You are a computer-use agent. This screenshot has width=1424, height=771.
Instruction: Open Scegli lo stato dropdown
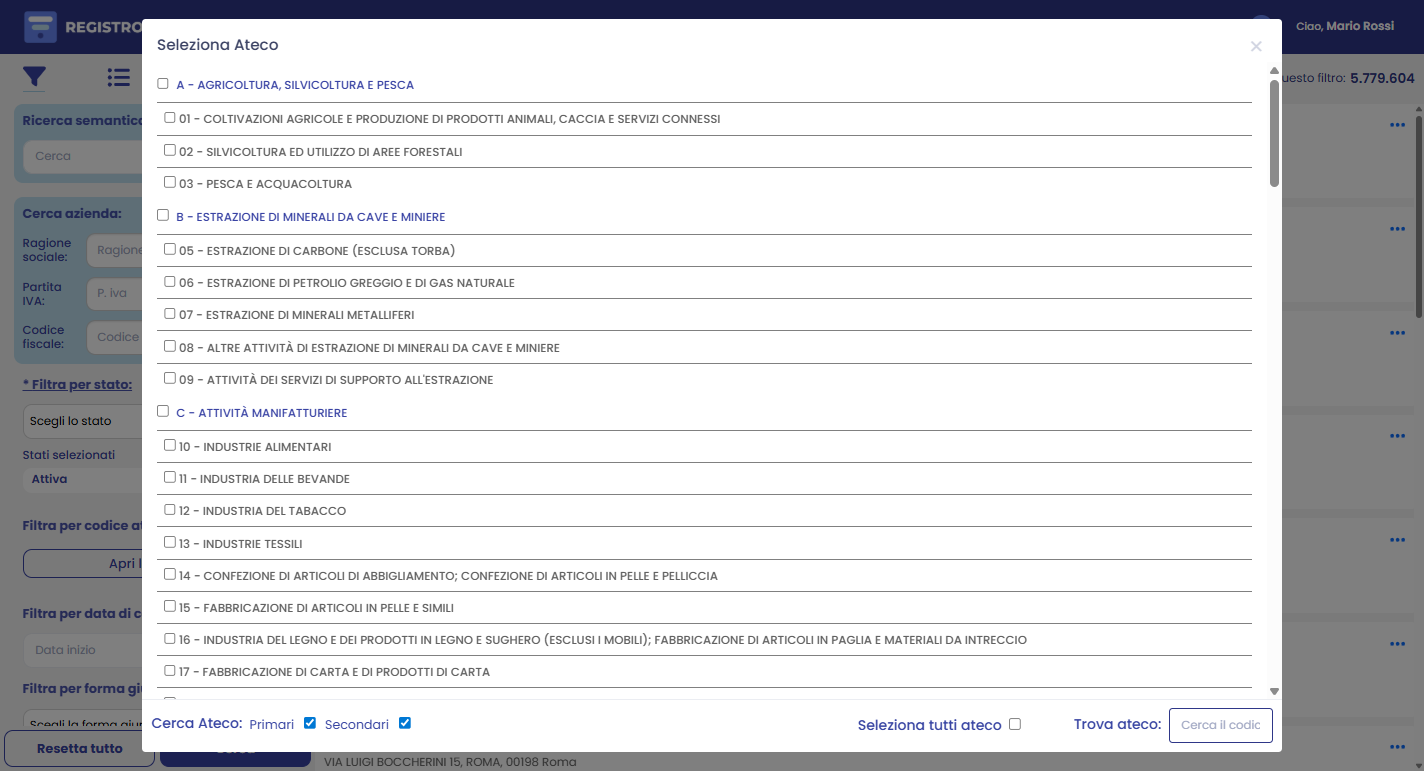pyautogui.click(x=84, y=421)
